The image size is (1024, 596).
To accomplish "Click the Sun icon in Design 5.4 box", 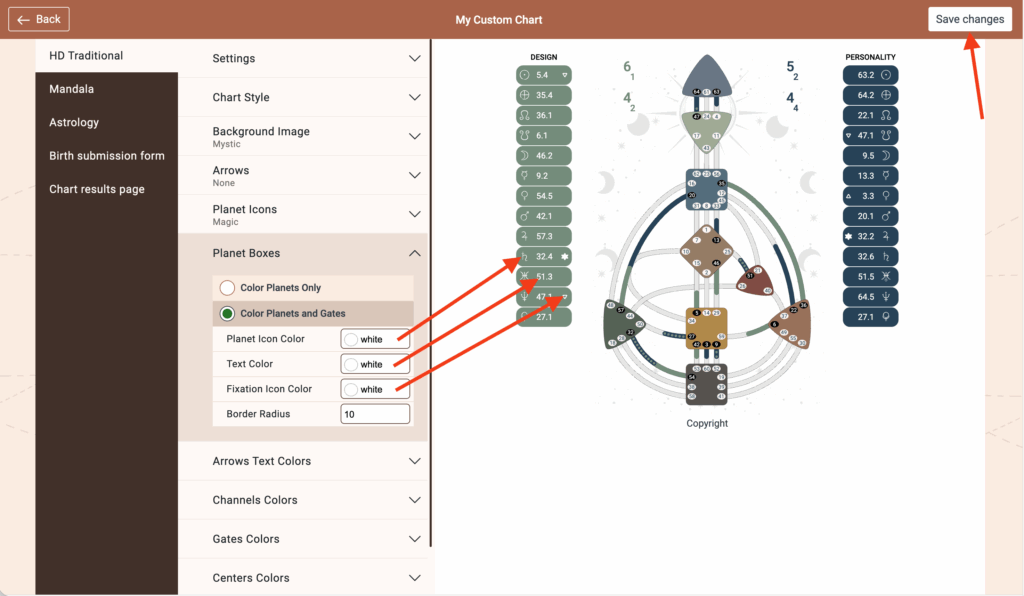I will (526, 75).
